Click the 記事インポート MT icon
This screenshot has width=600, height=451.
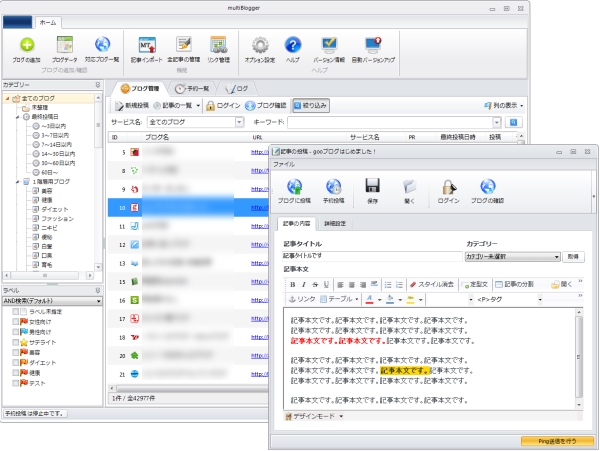147,45
